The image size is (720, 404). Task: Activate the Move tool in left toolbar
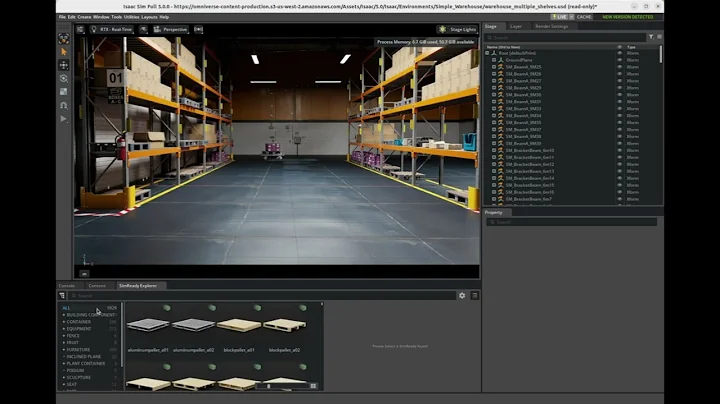click(x=64, y=65)
